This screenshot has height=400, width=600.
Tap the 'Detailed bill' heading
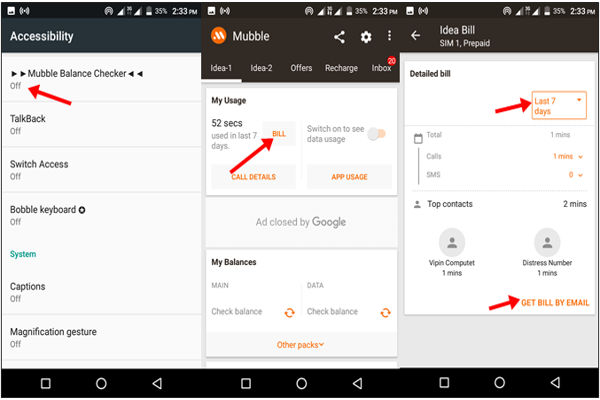coord(430,73)
